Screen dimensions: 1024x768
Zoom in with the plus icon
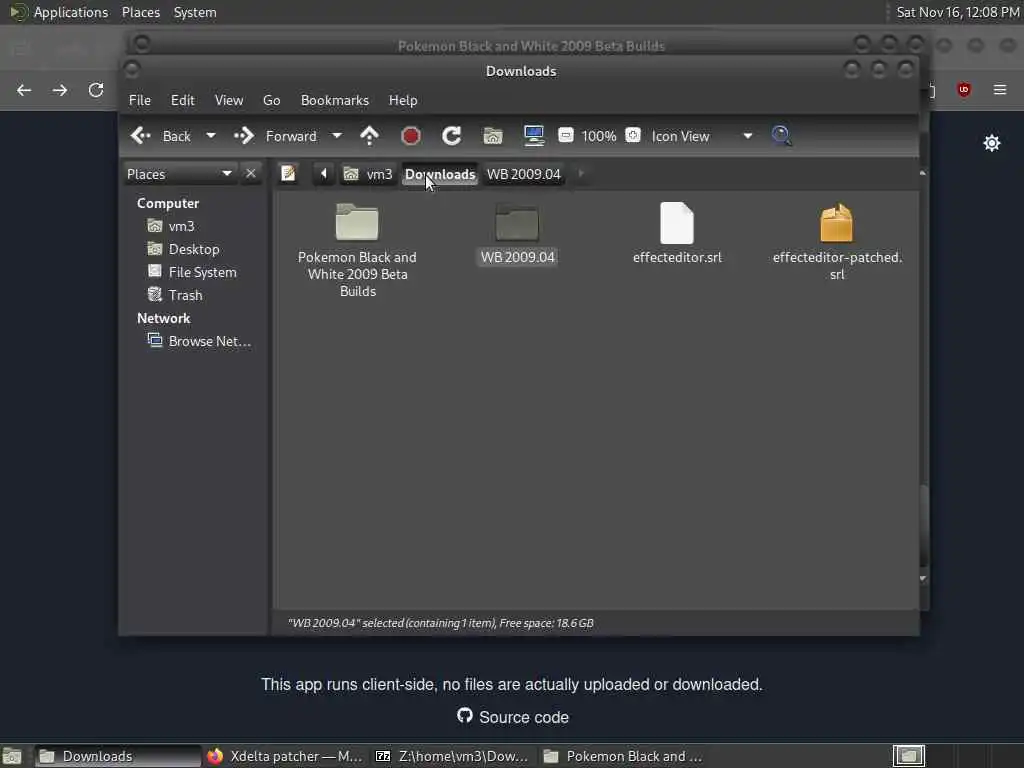632,135
